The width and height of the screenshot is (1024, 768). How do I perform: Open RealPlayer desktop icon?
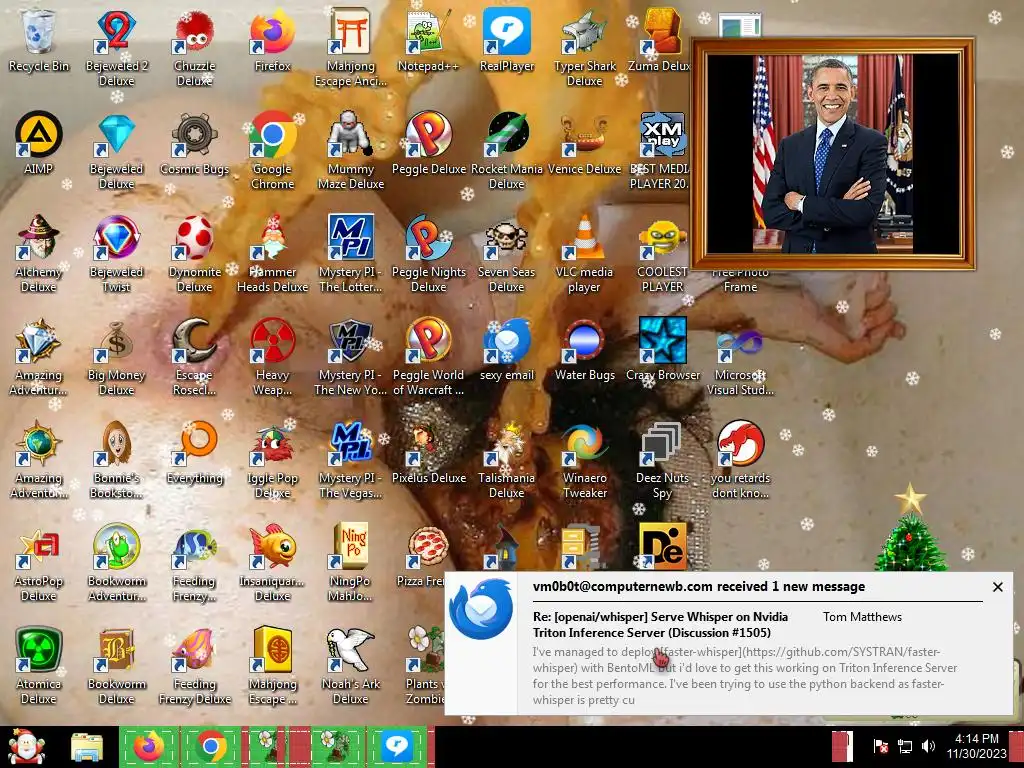click(507, 40)
